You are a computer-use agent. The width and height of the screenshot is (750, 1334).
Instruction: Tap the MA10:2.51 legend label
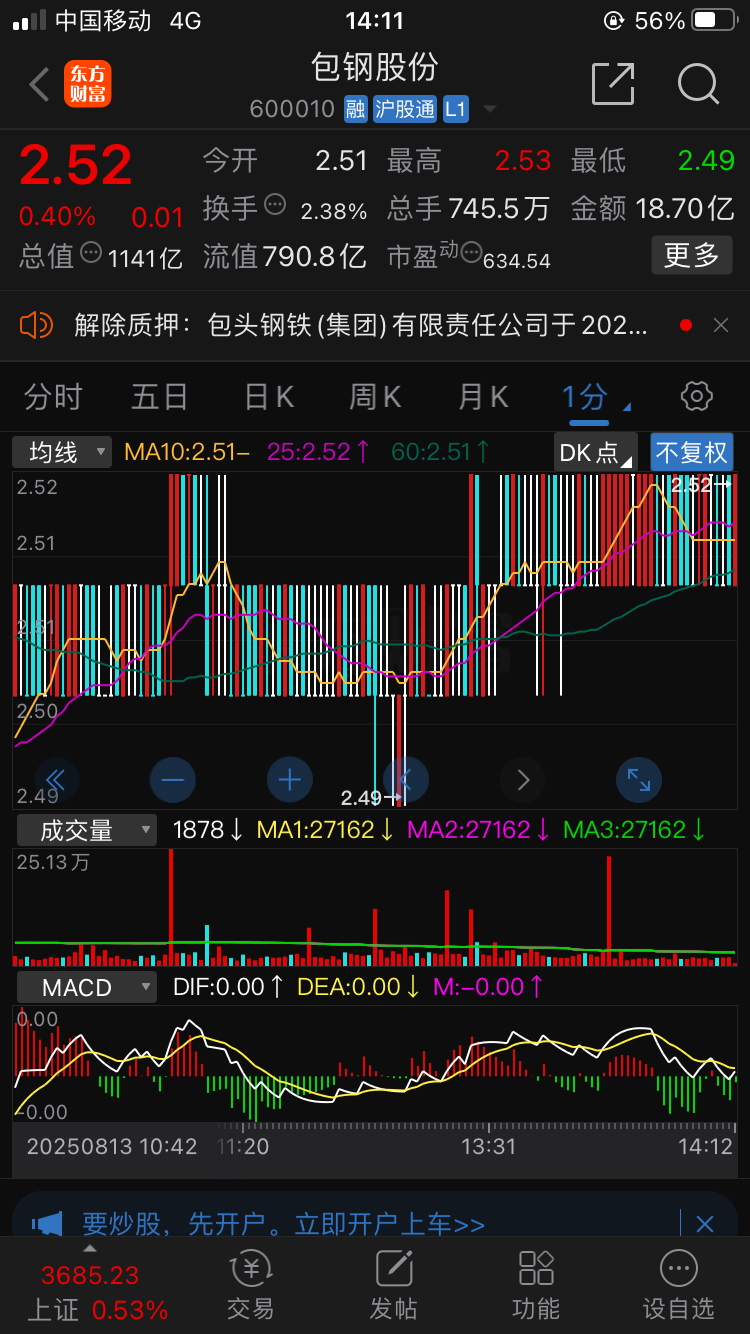click(186, 452)
